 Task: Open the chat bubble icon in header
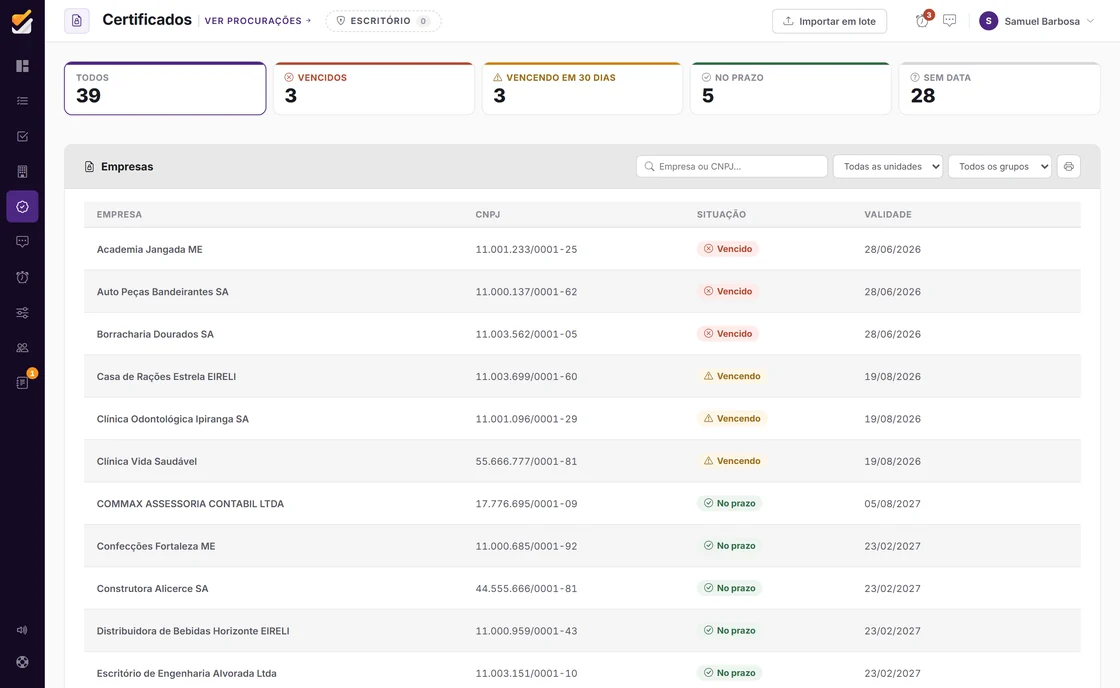pos(949,21)
